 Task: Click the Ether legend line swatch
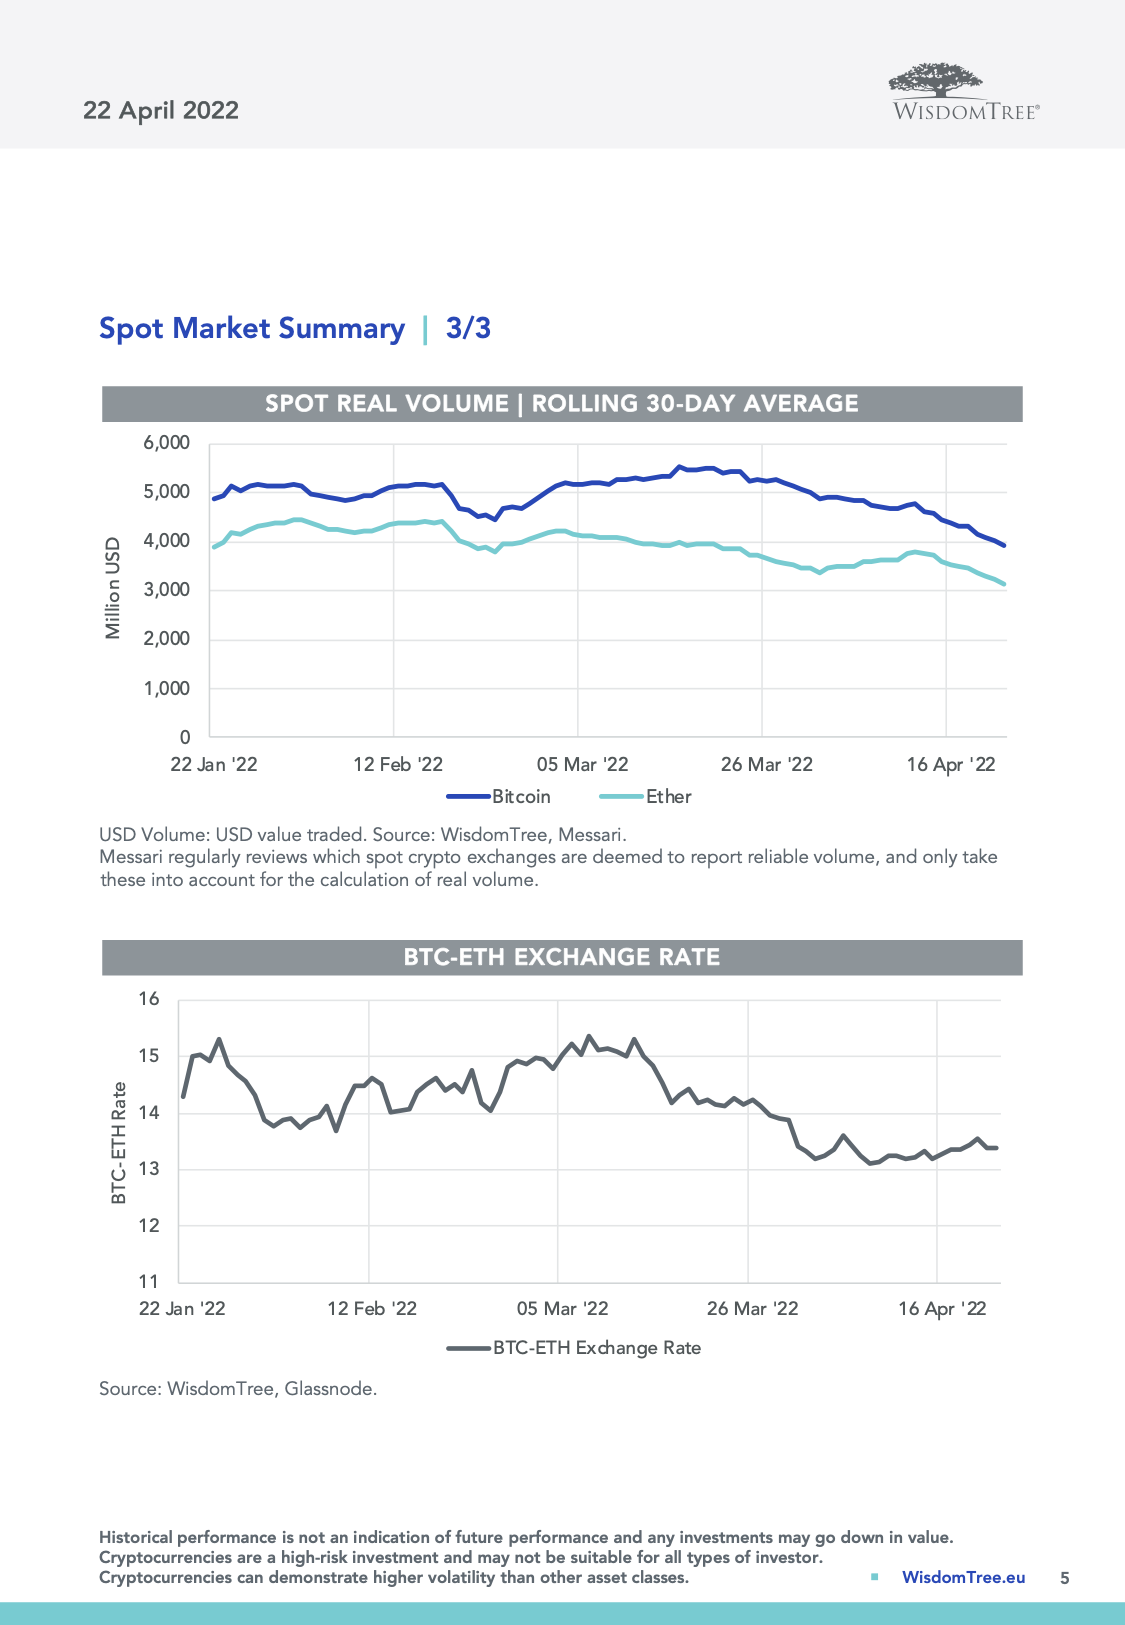(620, 797)
